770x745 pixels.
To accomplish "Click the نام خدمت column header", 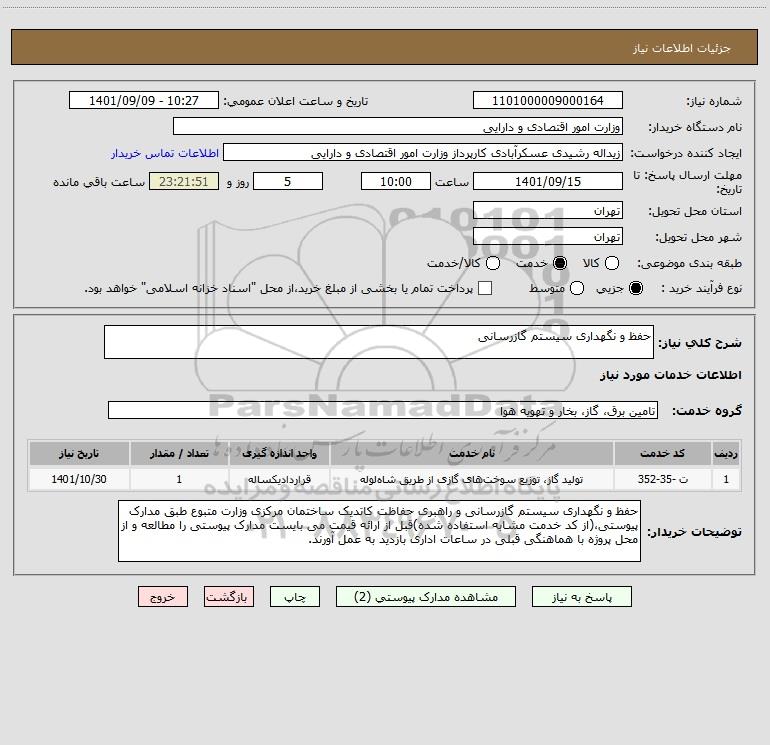I will pos(471,453).
